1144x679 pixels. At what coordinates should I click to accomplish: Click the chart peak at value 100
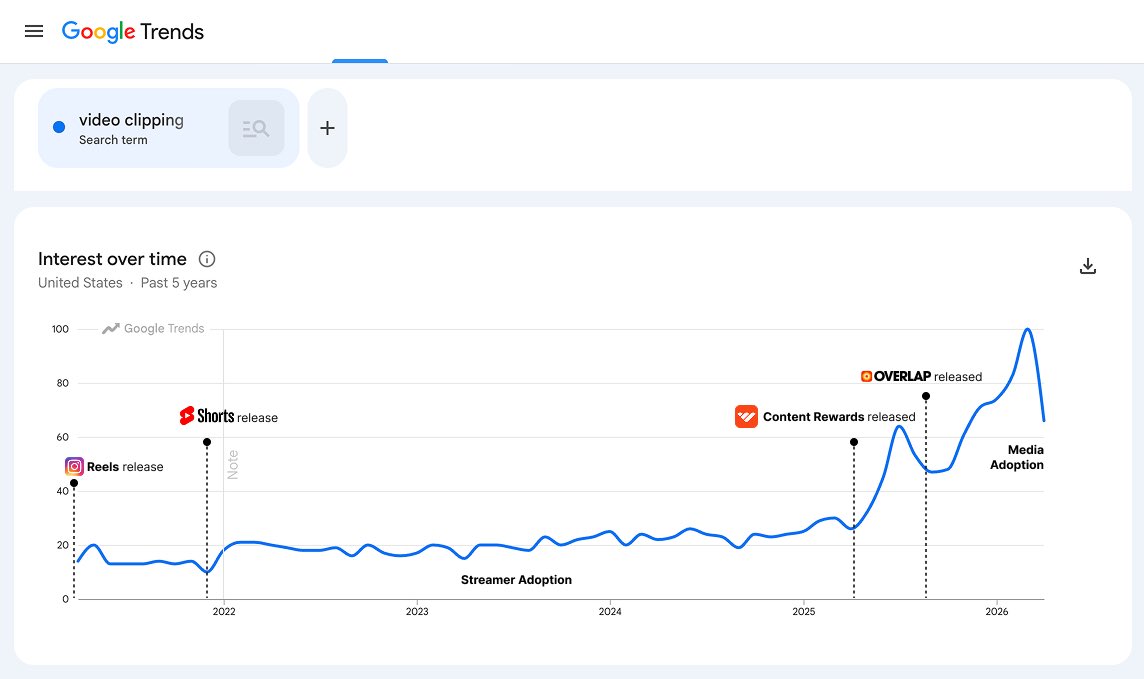[x=1027, y=330]
